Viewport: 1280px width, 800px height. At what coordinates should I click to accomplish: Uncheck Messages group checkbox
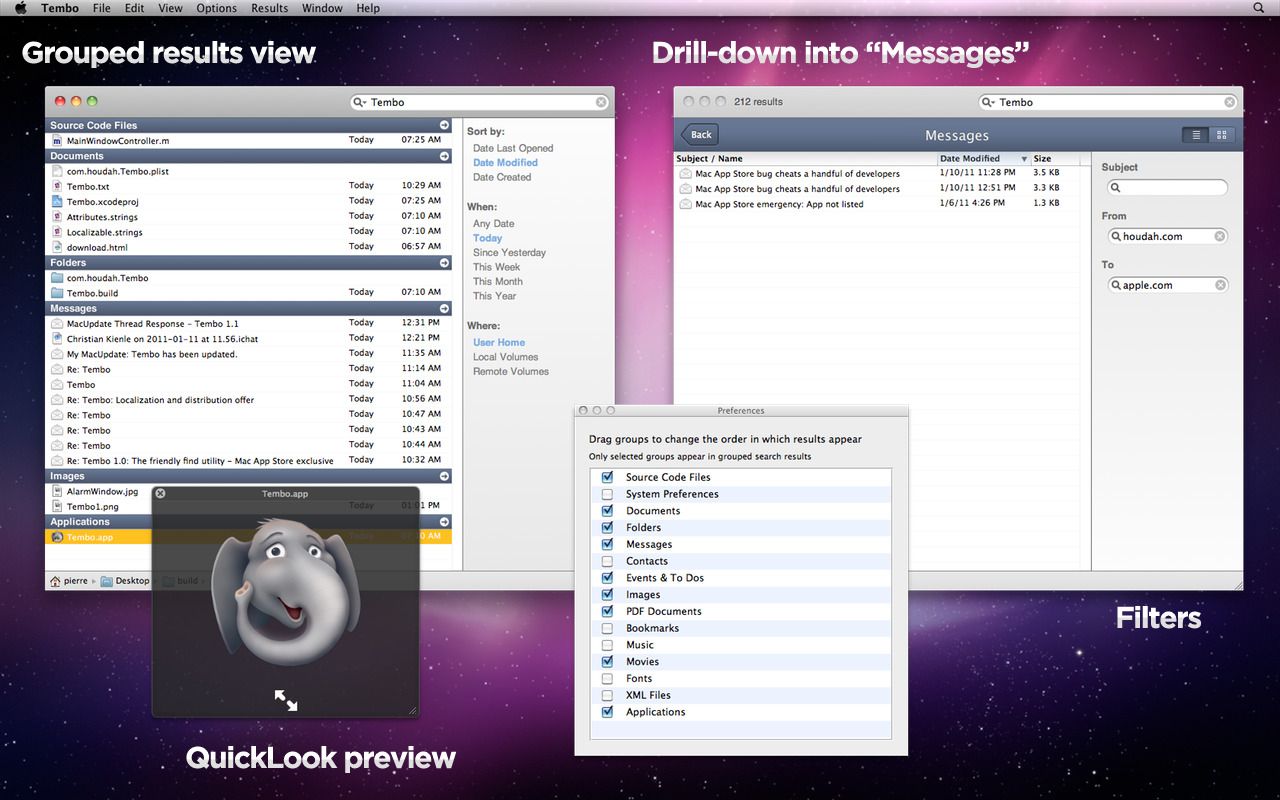(607, 544)
